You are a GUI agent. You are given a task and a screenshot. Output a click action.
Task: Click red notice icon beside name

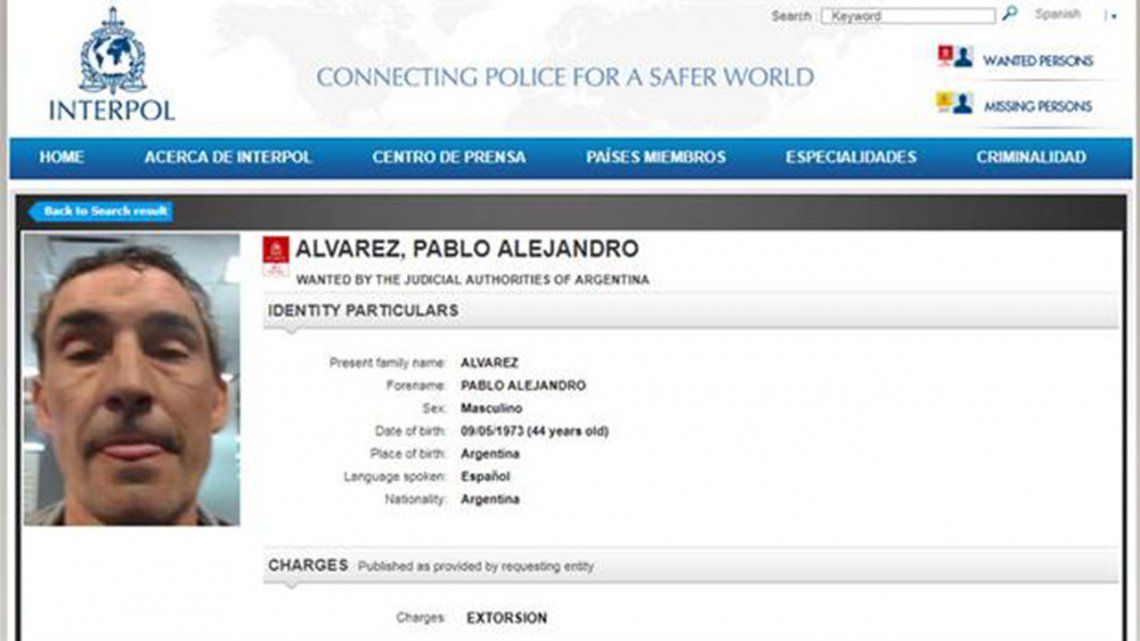tap(276, 256)
